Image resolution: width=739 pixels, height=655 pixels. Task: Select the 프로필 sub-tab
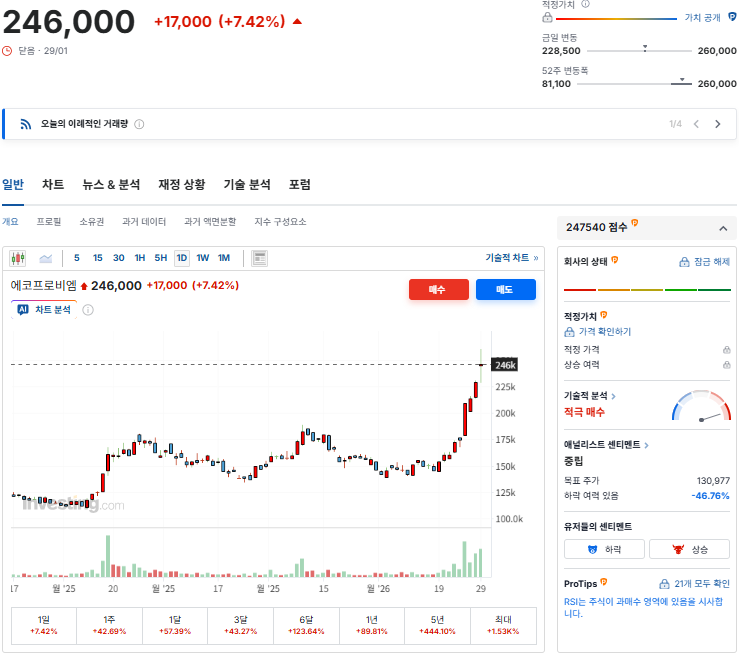tap(49, 221)
